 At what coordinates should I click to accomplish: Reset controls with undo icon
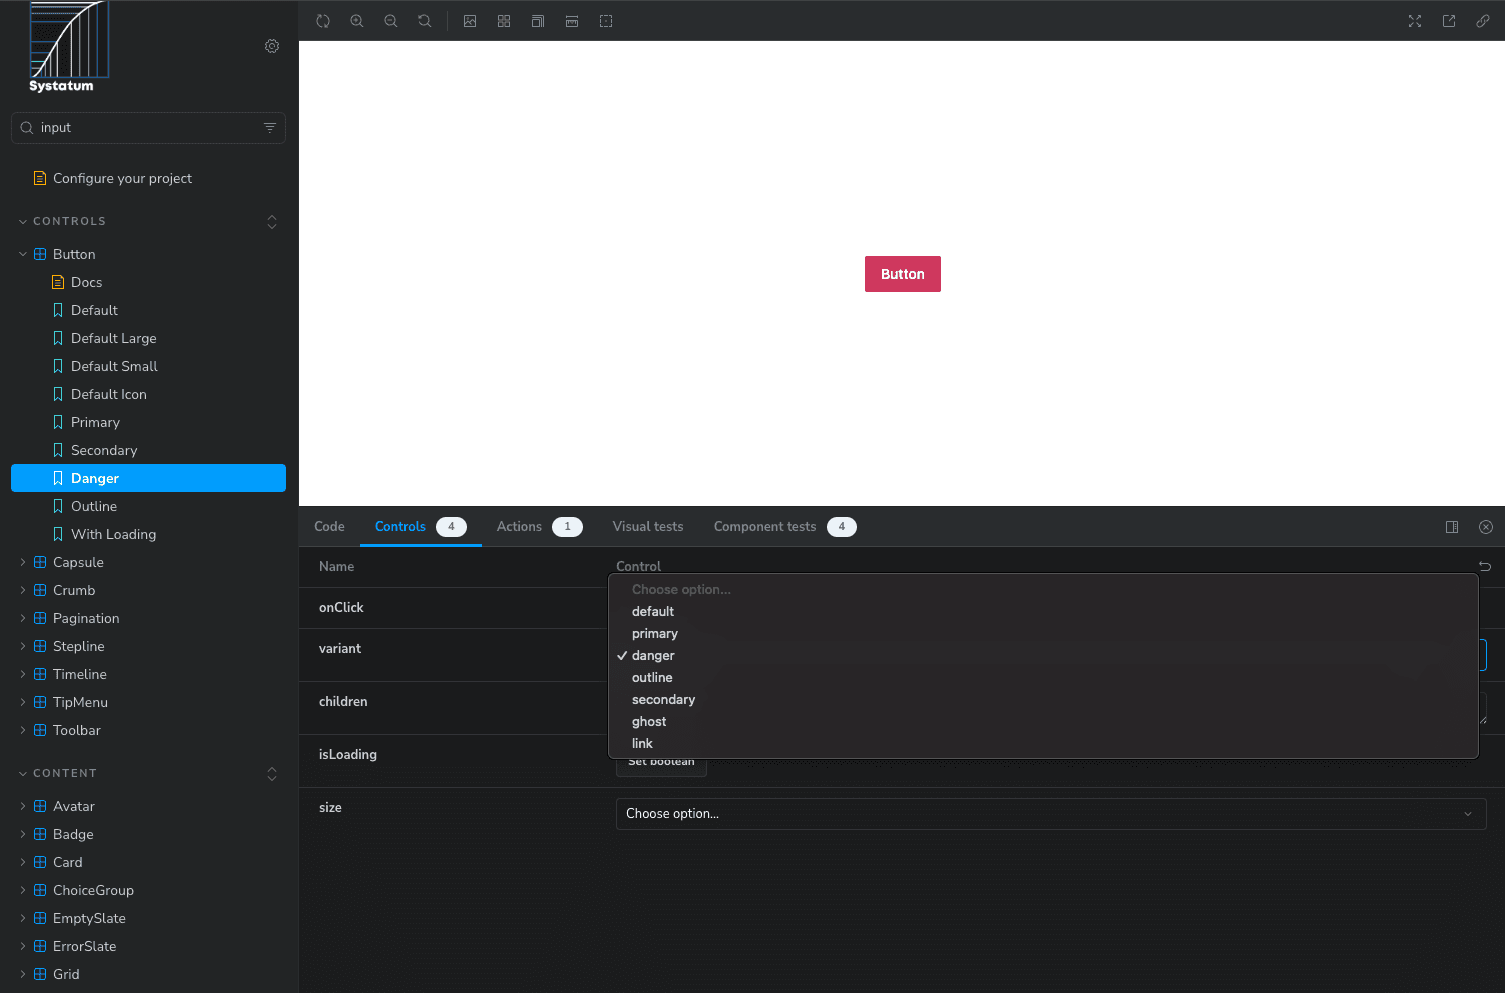tap(1485, 566)
